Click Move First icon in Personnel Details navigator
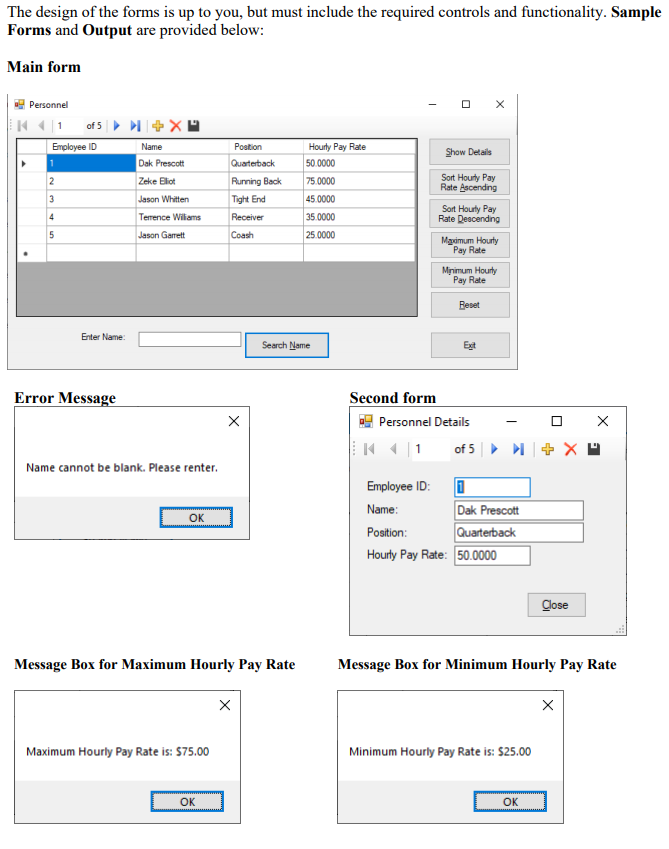 tap(369, 449)
